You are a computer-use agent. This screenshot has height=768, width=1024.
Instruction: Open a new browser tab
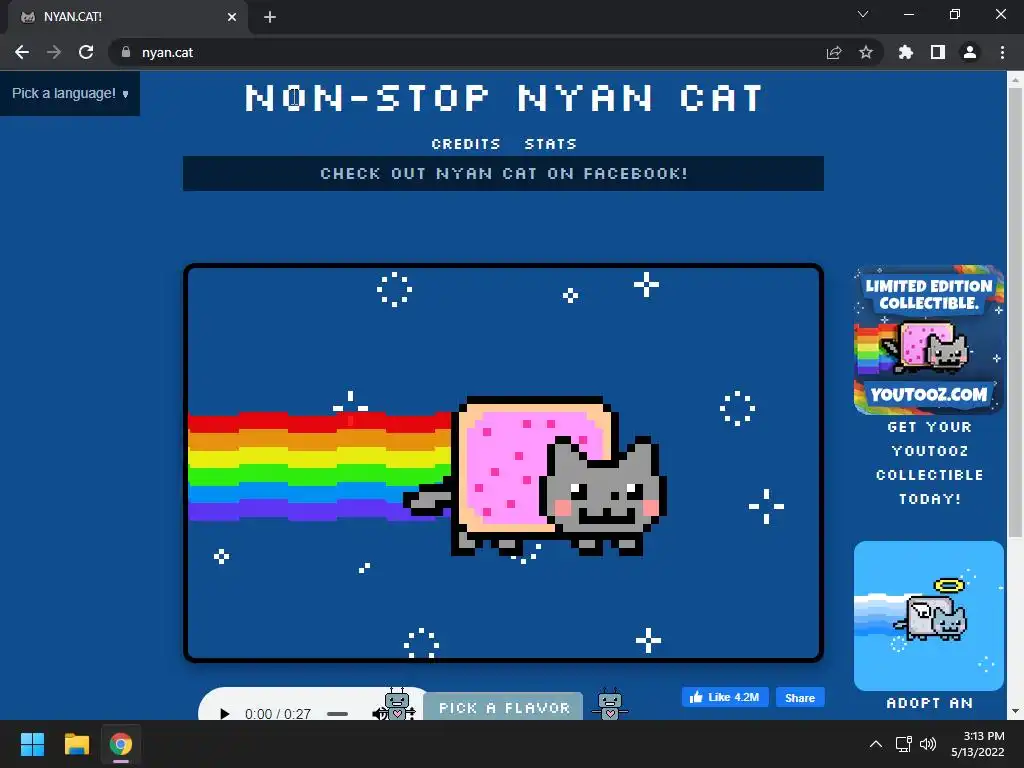pos(270,17)
